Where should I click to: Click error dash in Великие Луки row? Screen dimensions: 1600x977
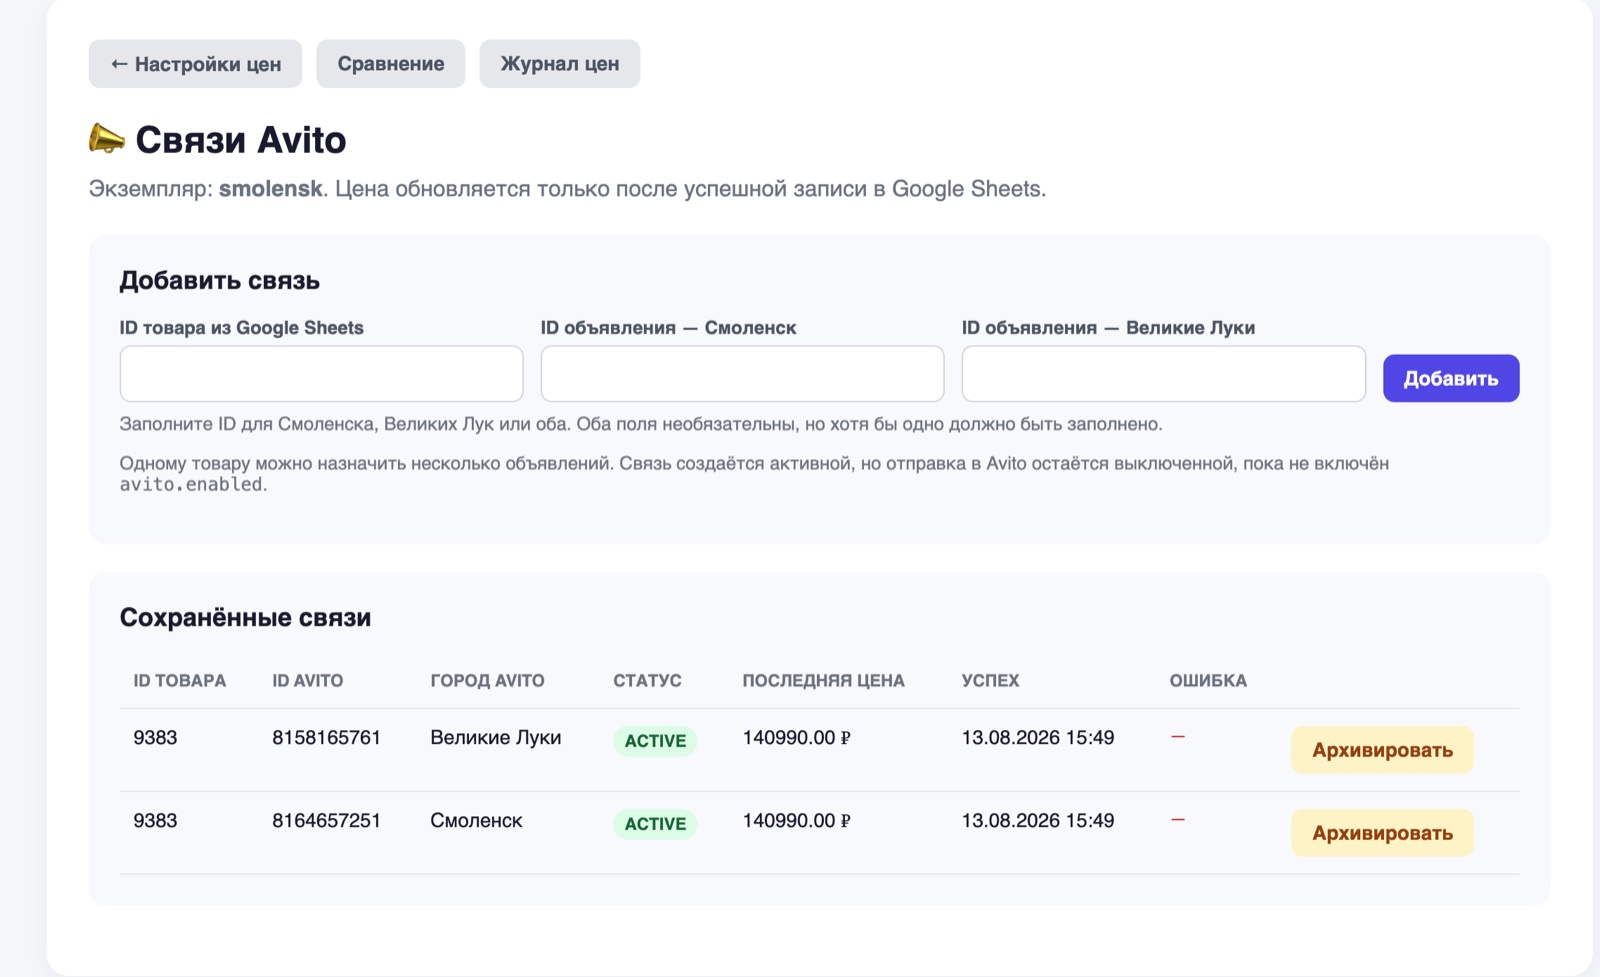pos(1178,737)
